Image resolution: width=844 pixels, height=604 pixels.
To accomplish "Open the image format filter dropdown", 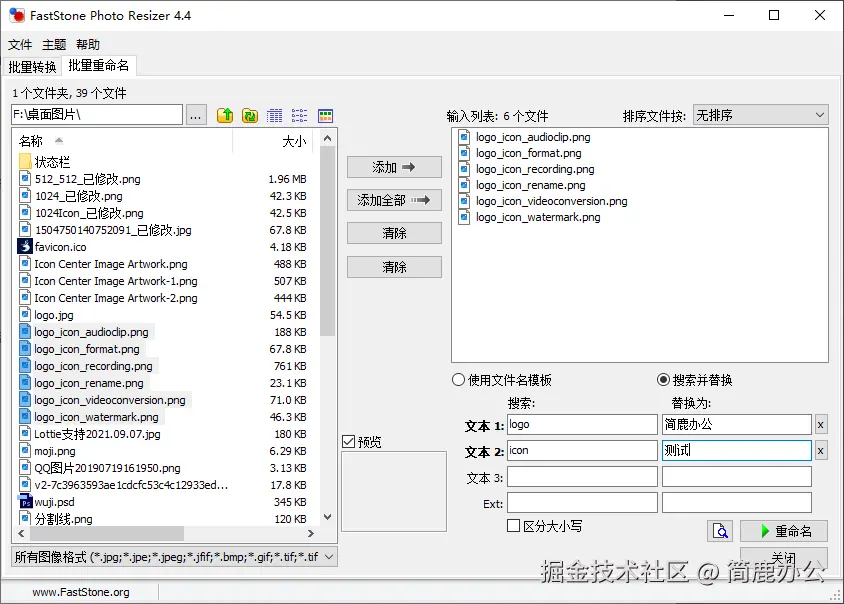I will (174, 557).
